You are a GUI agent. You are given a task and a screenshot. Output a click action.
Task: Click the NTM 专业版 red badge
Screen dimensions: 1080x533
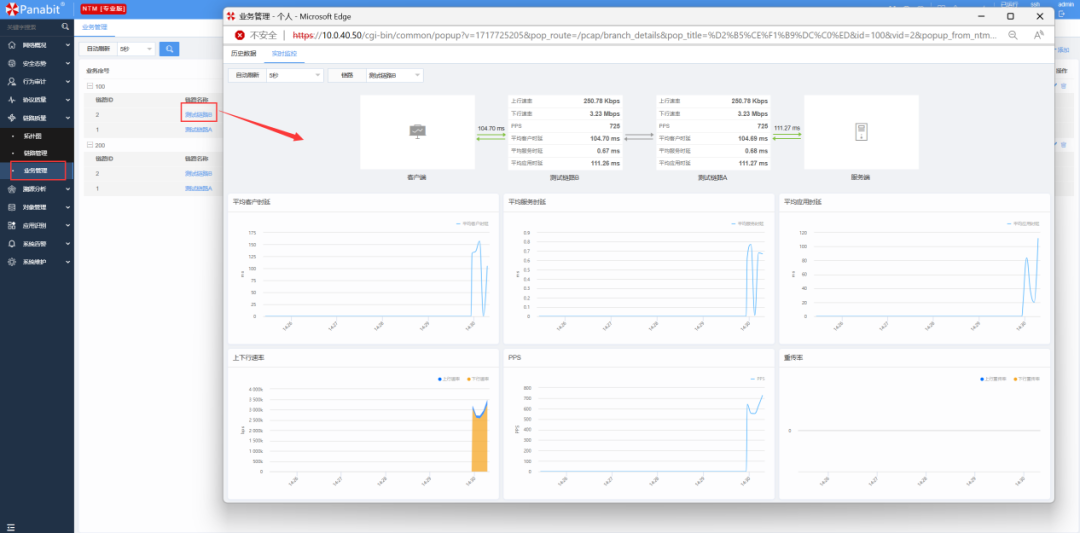tap(101, 8)
